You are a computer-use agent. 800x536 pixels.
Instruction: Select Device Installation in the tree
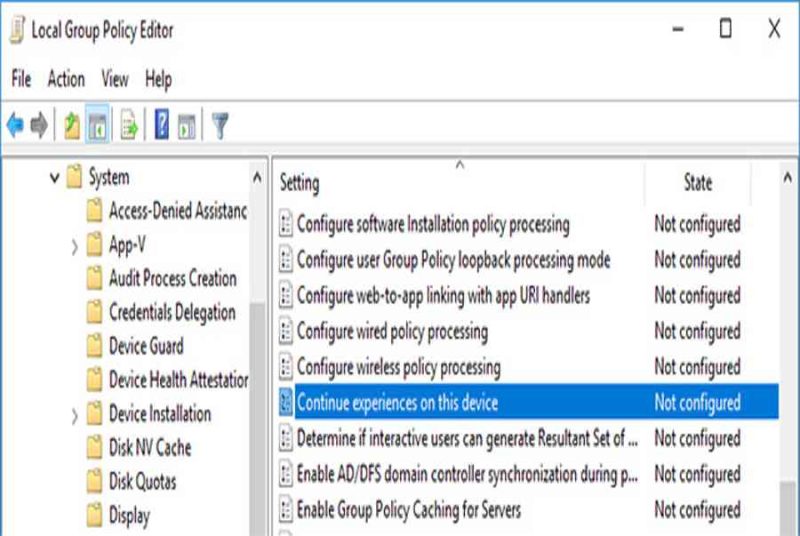tap(160, 414)
